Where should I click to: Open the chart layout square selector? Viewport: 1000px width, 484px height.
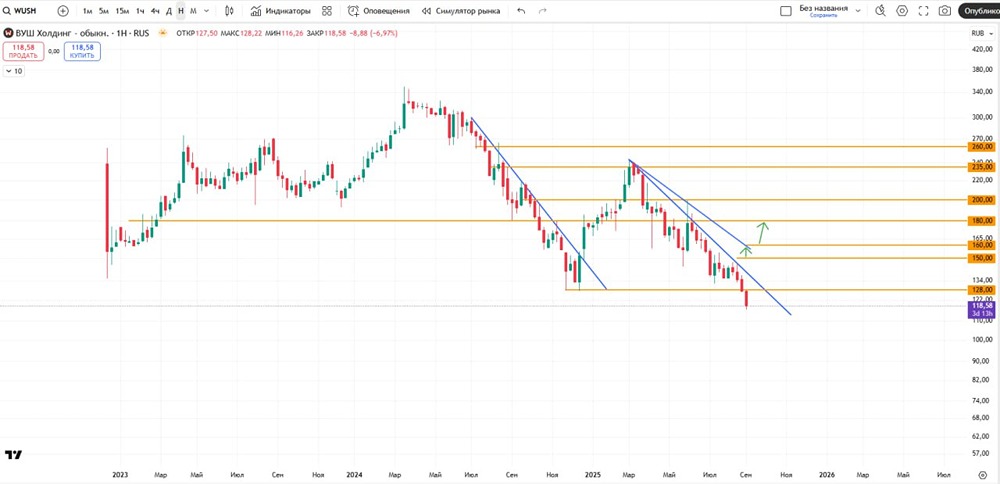click(786, 11)
